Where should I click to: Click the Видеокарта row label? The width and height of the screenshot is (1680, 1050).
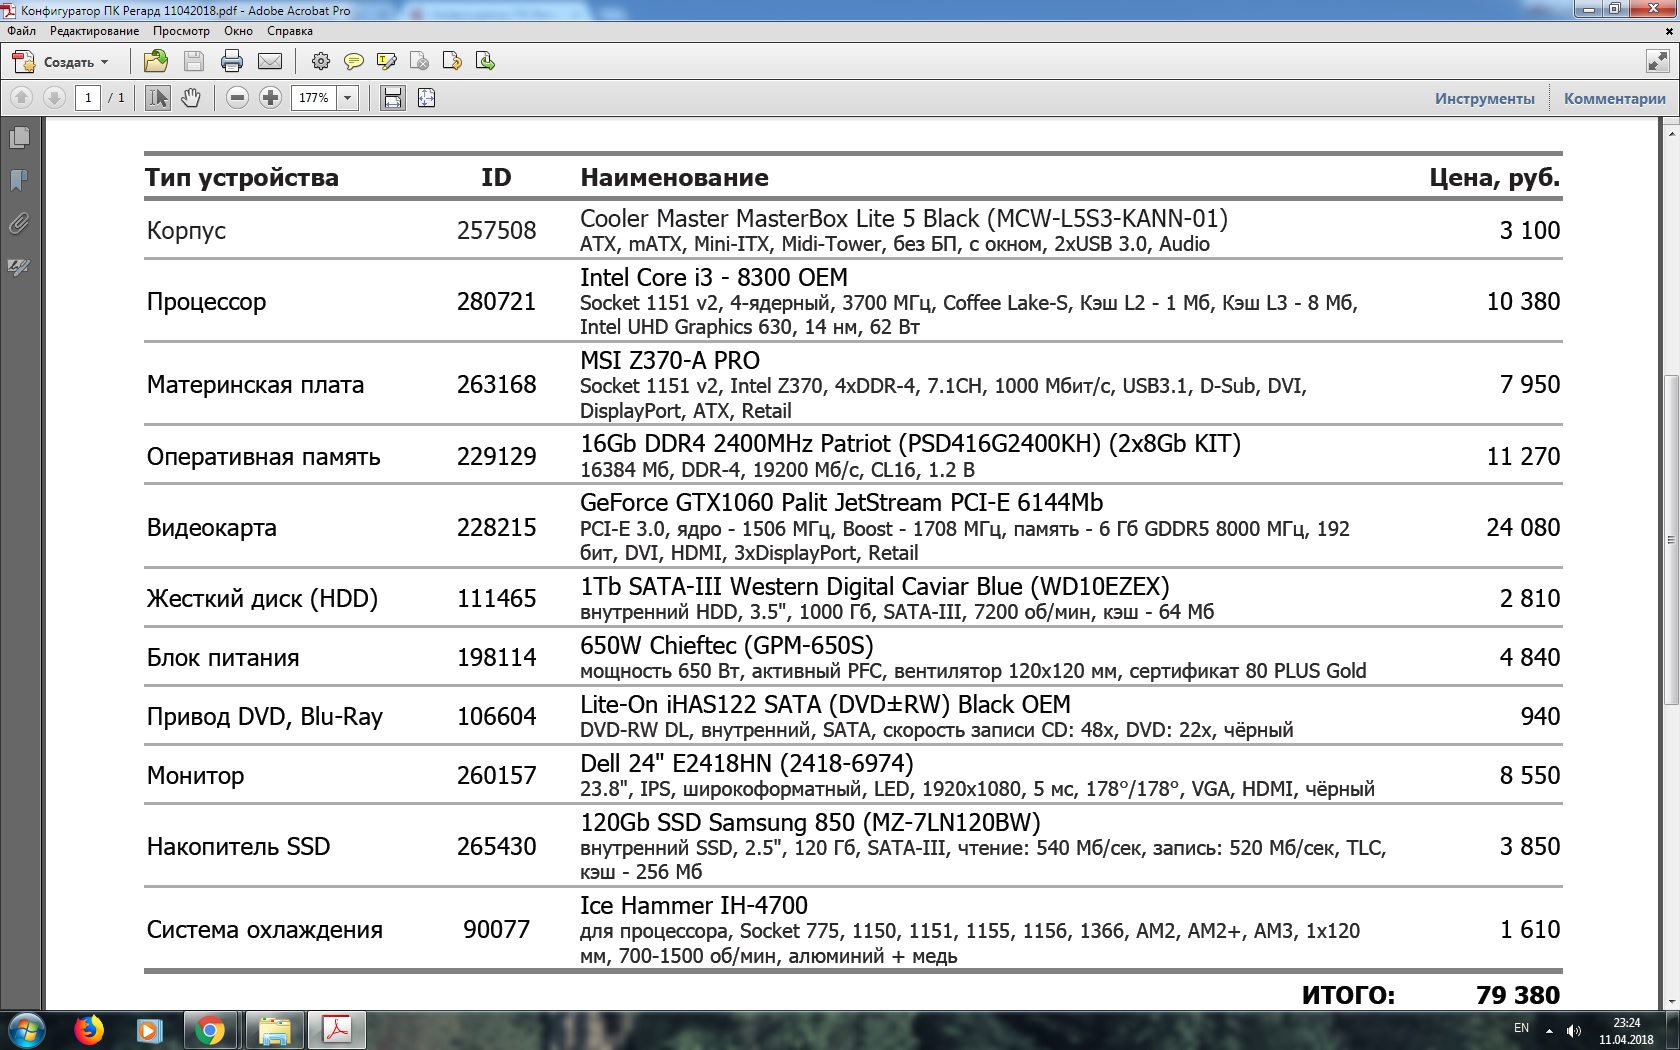point(212,528)
